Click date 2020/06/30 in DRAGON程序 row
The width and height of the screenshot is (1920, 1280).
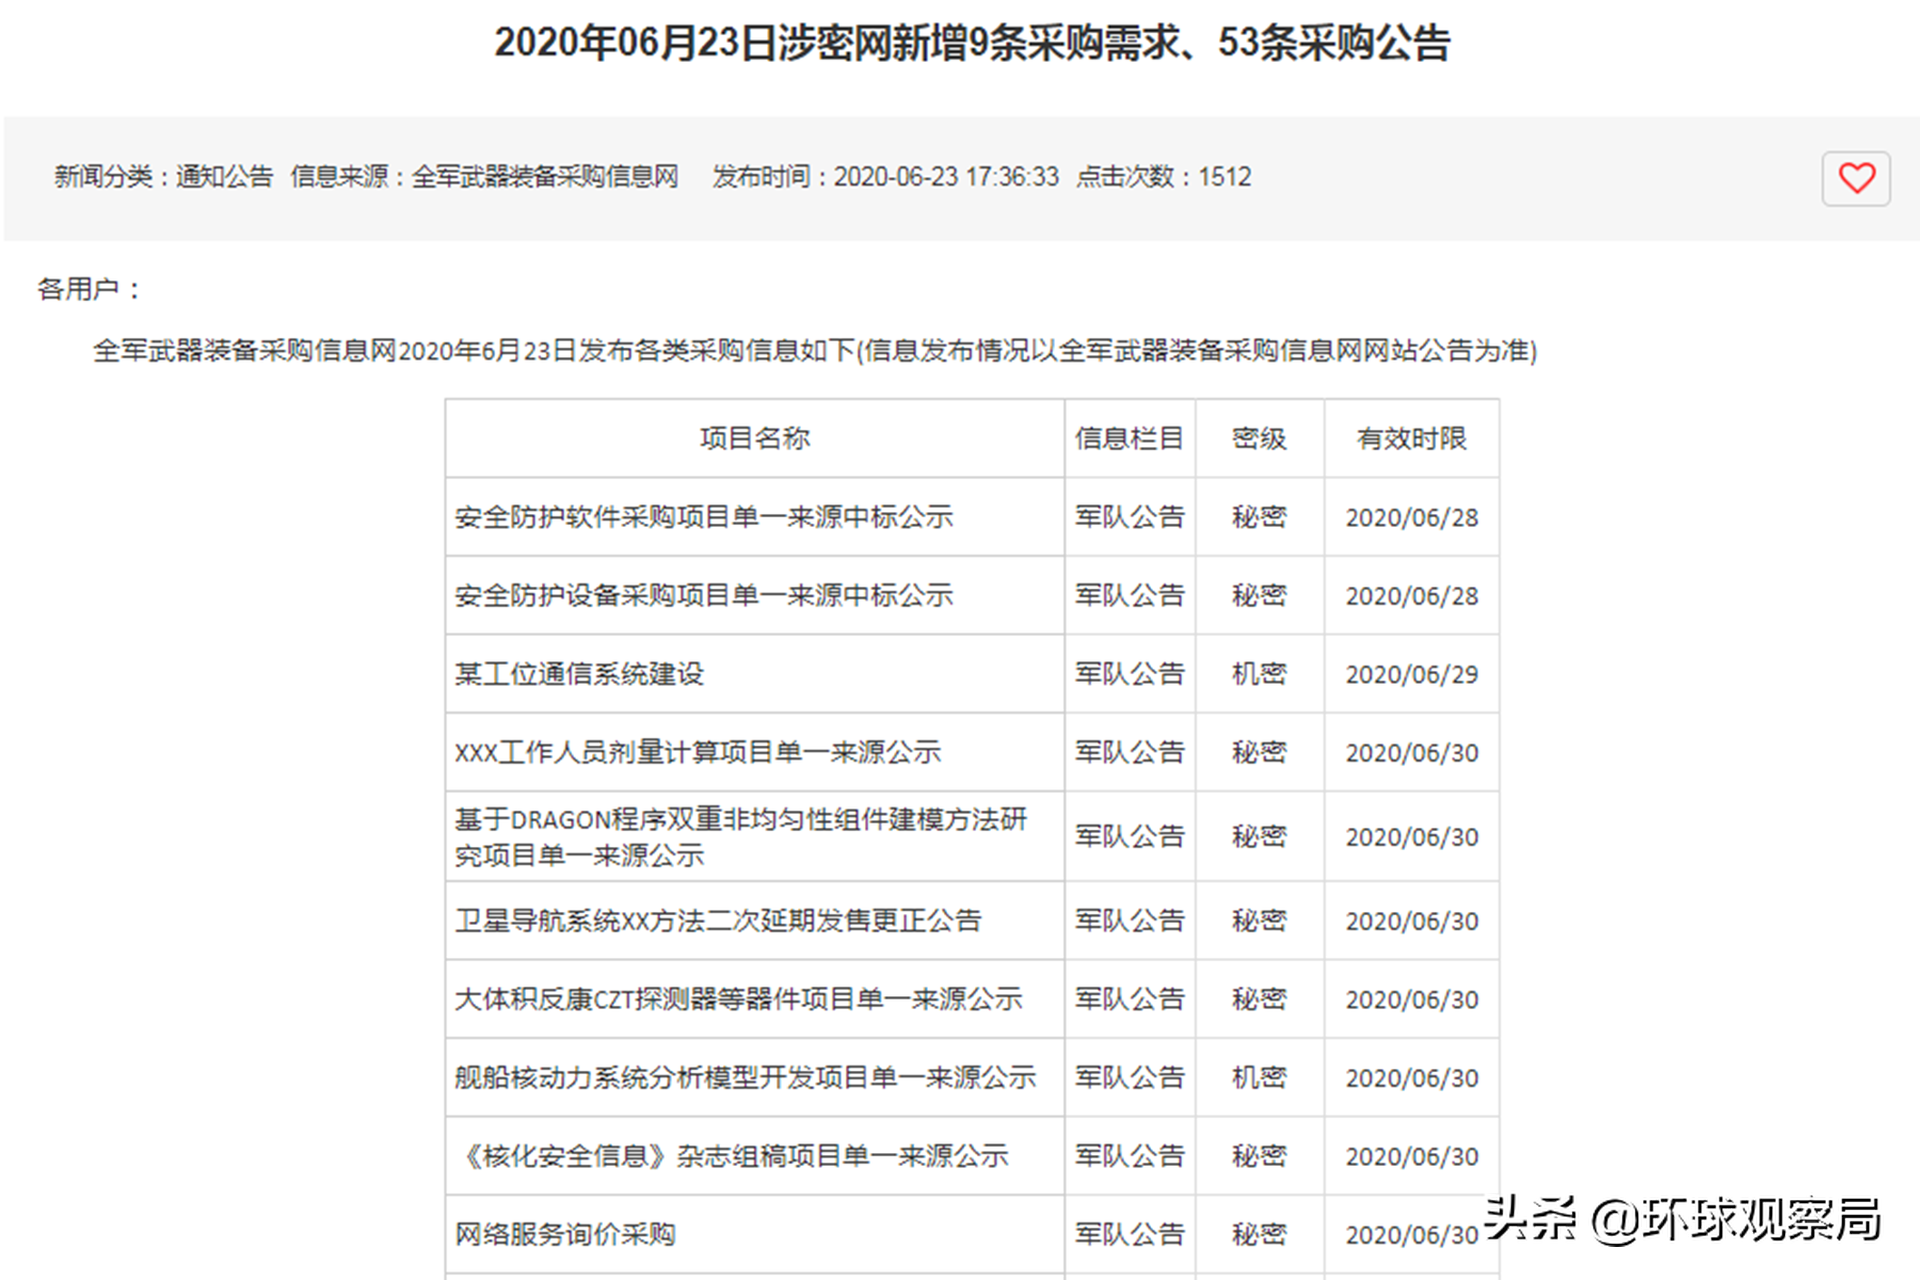click(1412, 837)
